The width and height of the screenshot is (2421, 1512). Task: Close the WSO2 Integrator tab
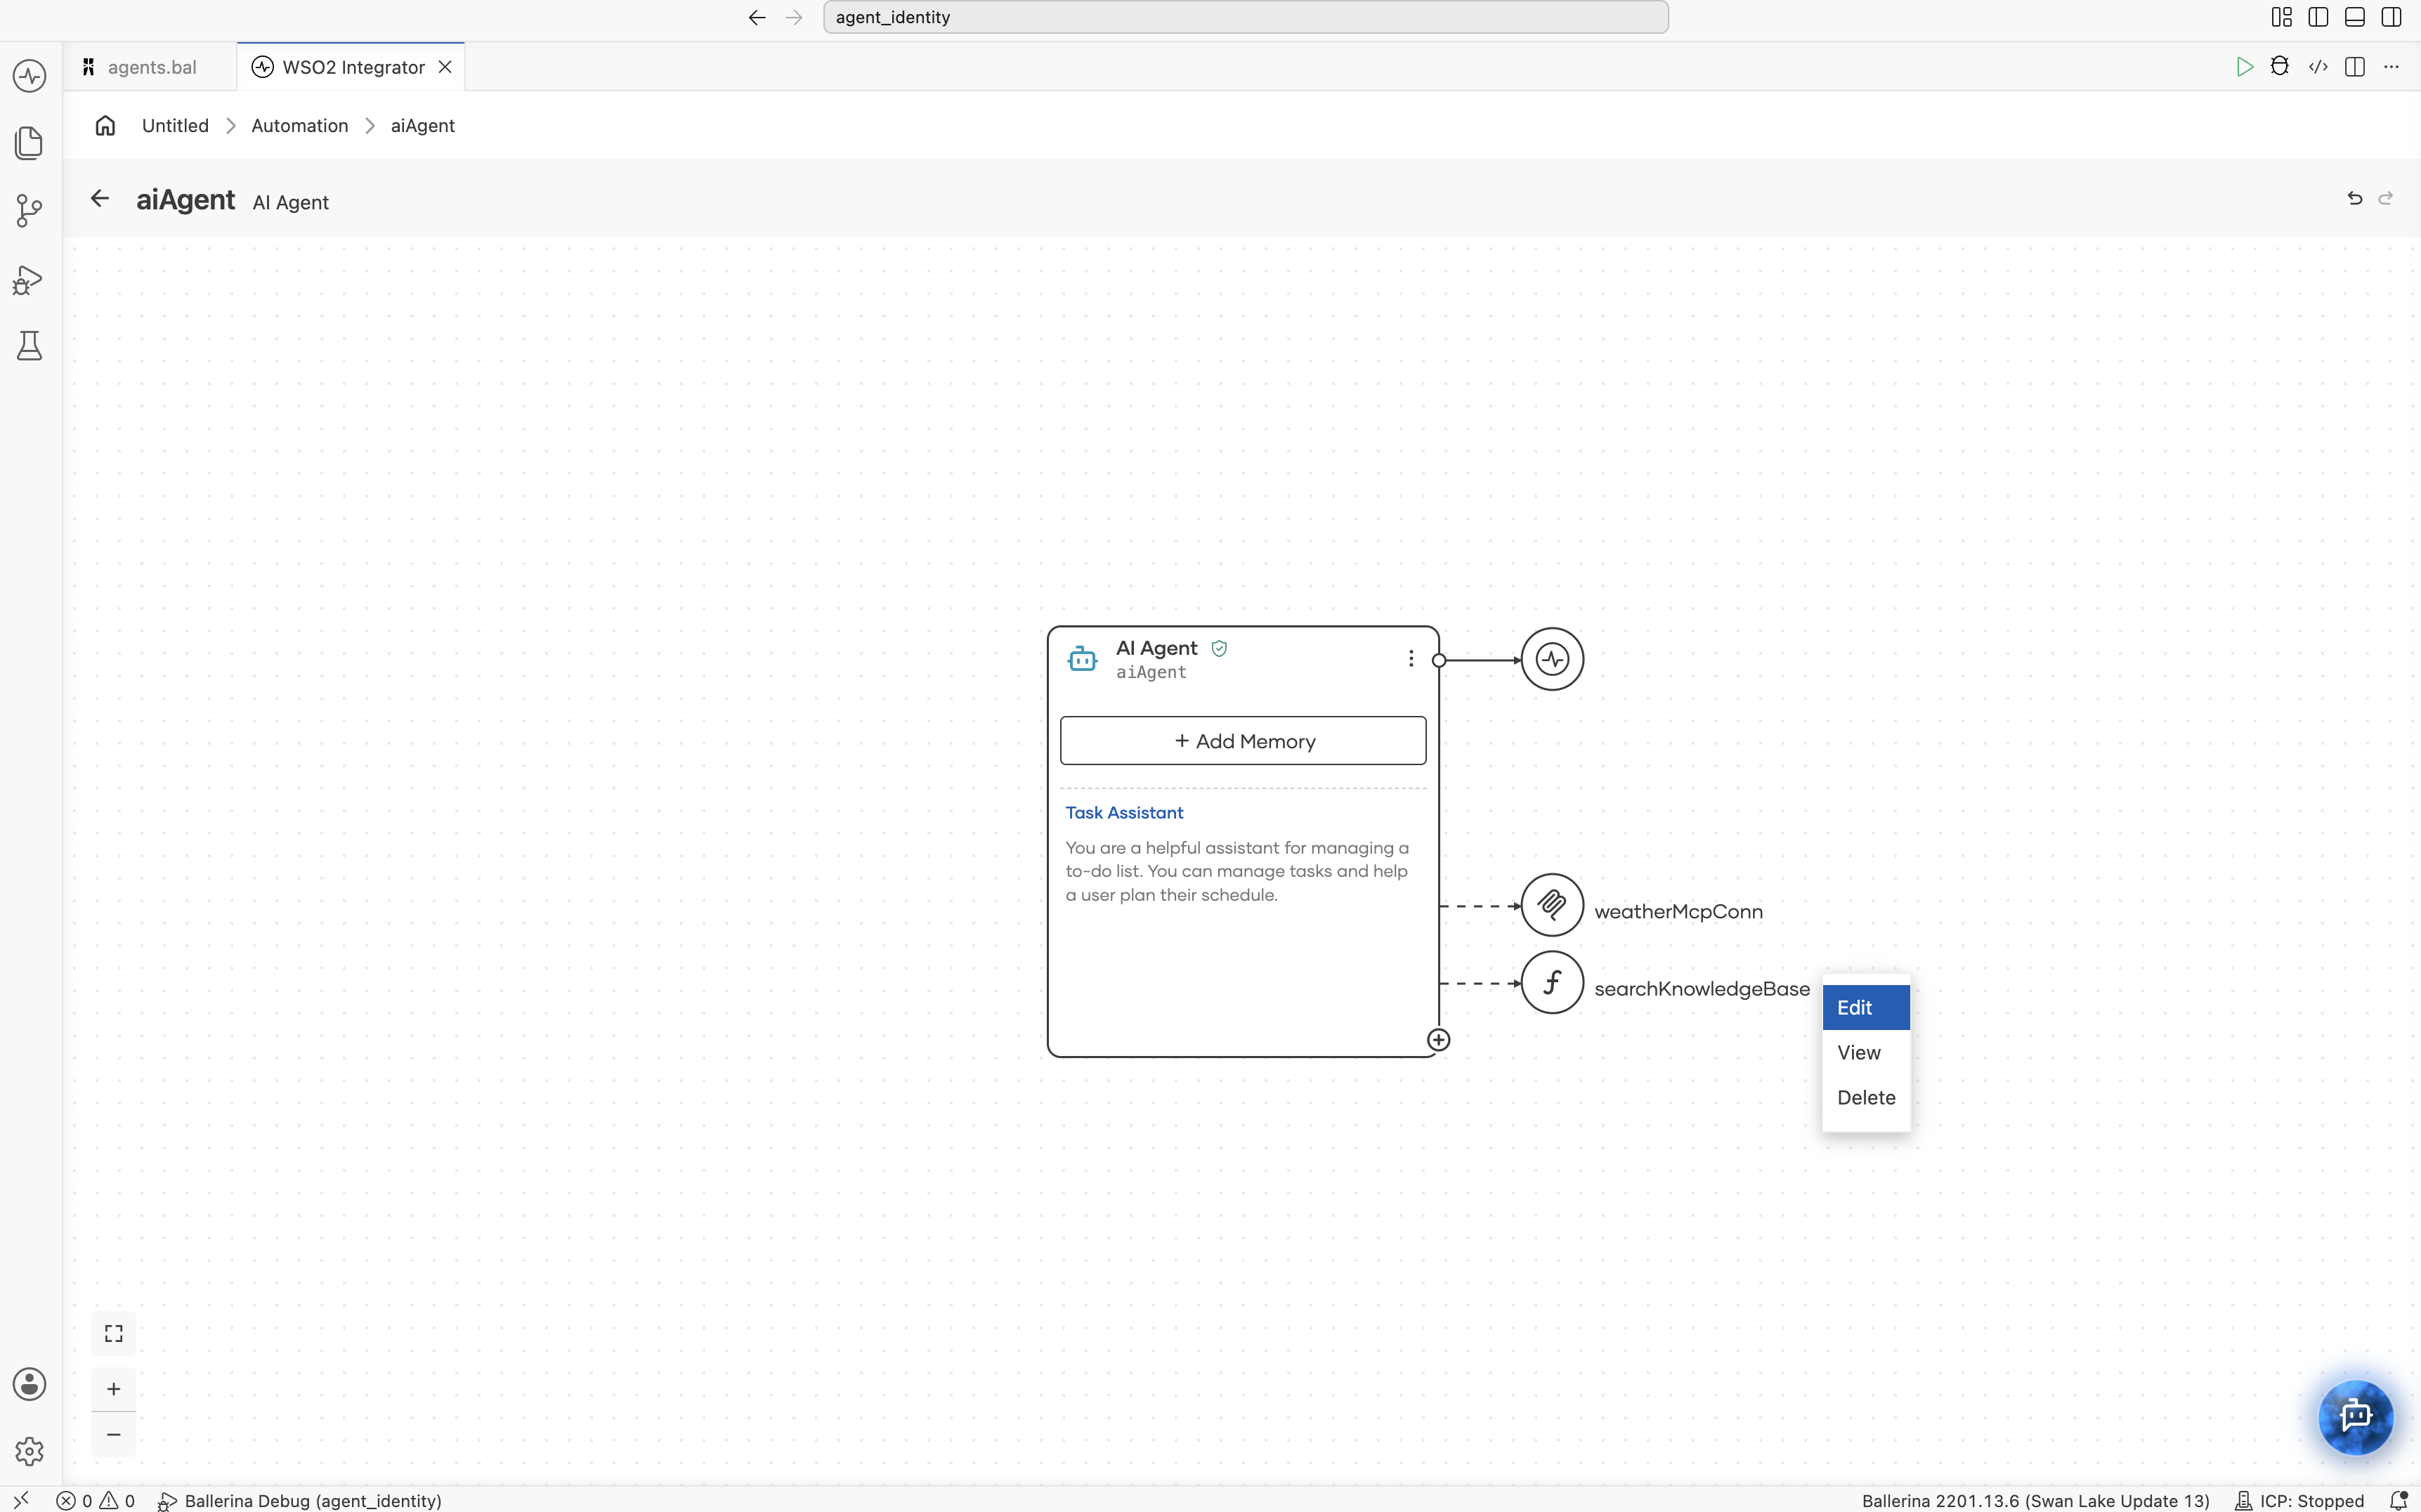click(445, 67)
